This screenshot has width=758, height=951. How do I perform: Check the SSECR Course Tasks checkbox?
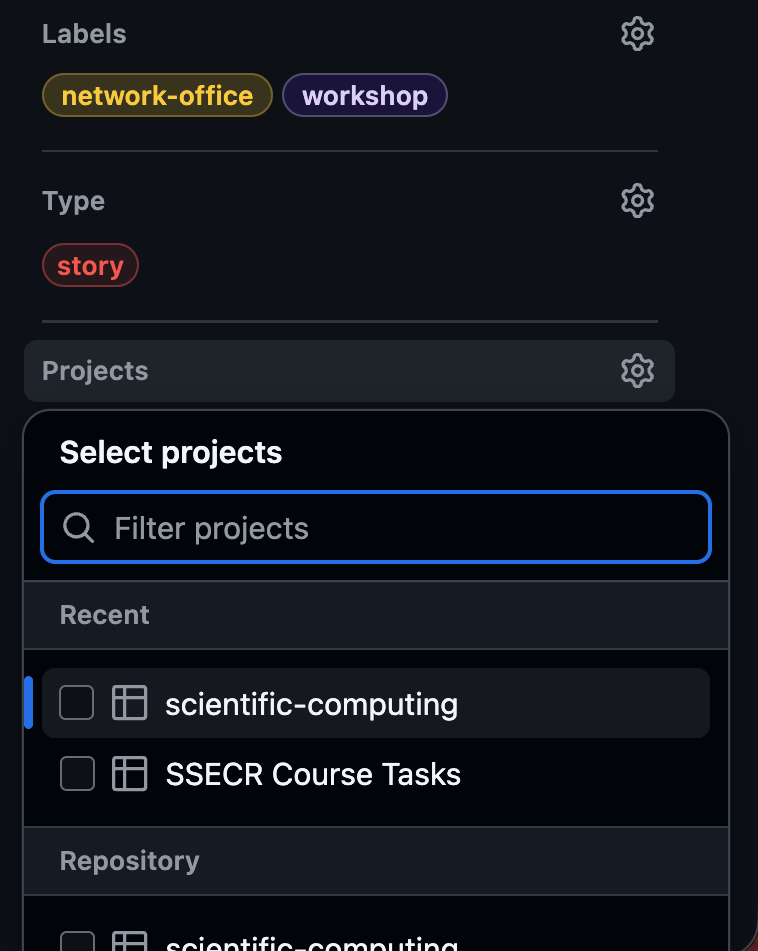tap(76, 774)
